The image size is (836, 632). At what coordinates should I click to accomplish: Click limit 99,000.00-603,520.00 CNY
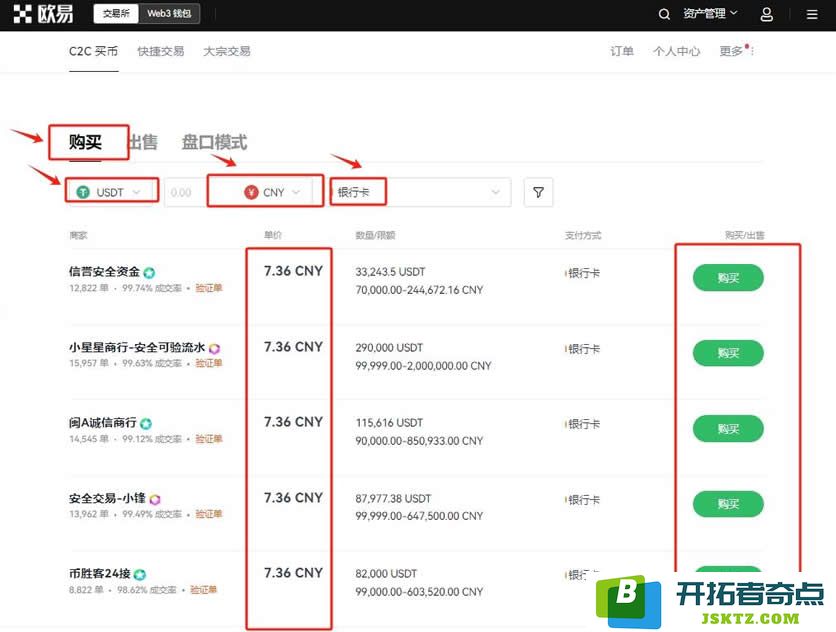point(419,592)
